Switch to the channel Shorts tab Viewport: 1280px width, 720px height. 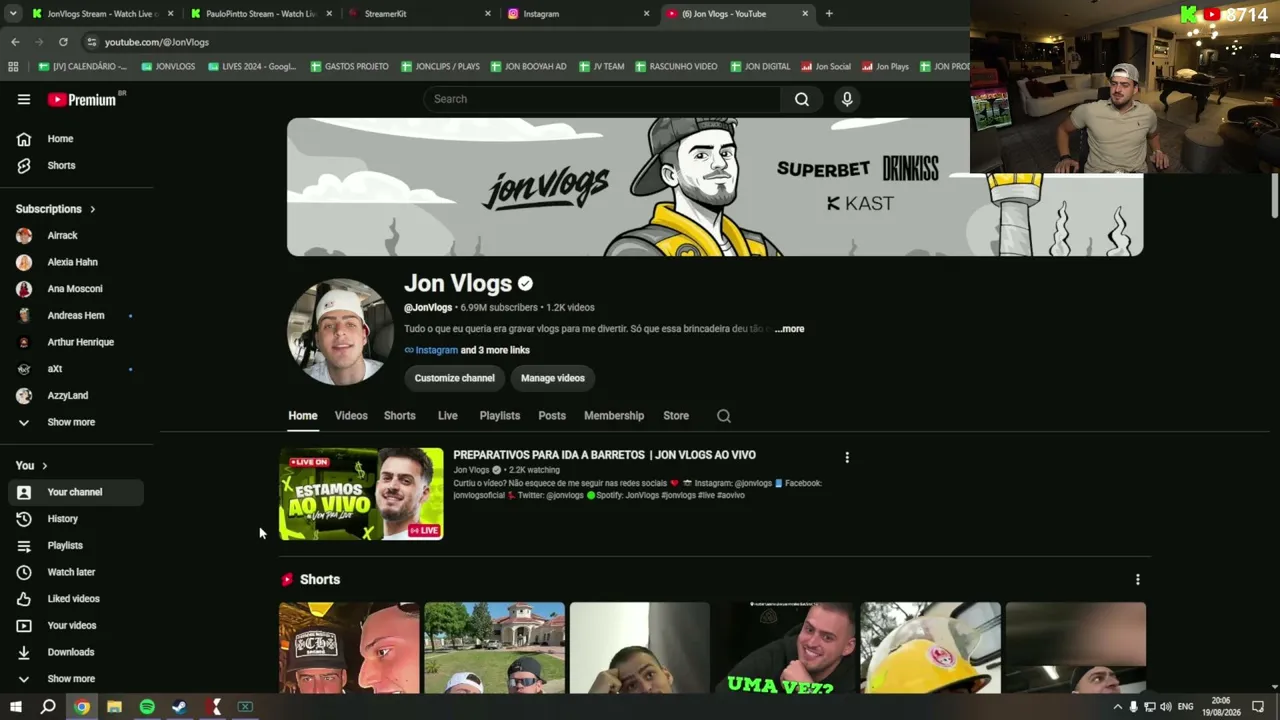click(399, 416)
